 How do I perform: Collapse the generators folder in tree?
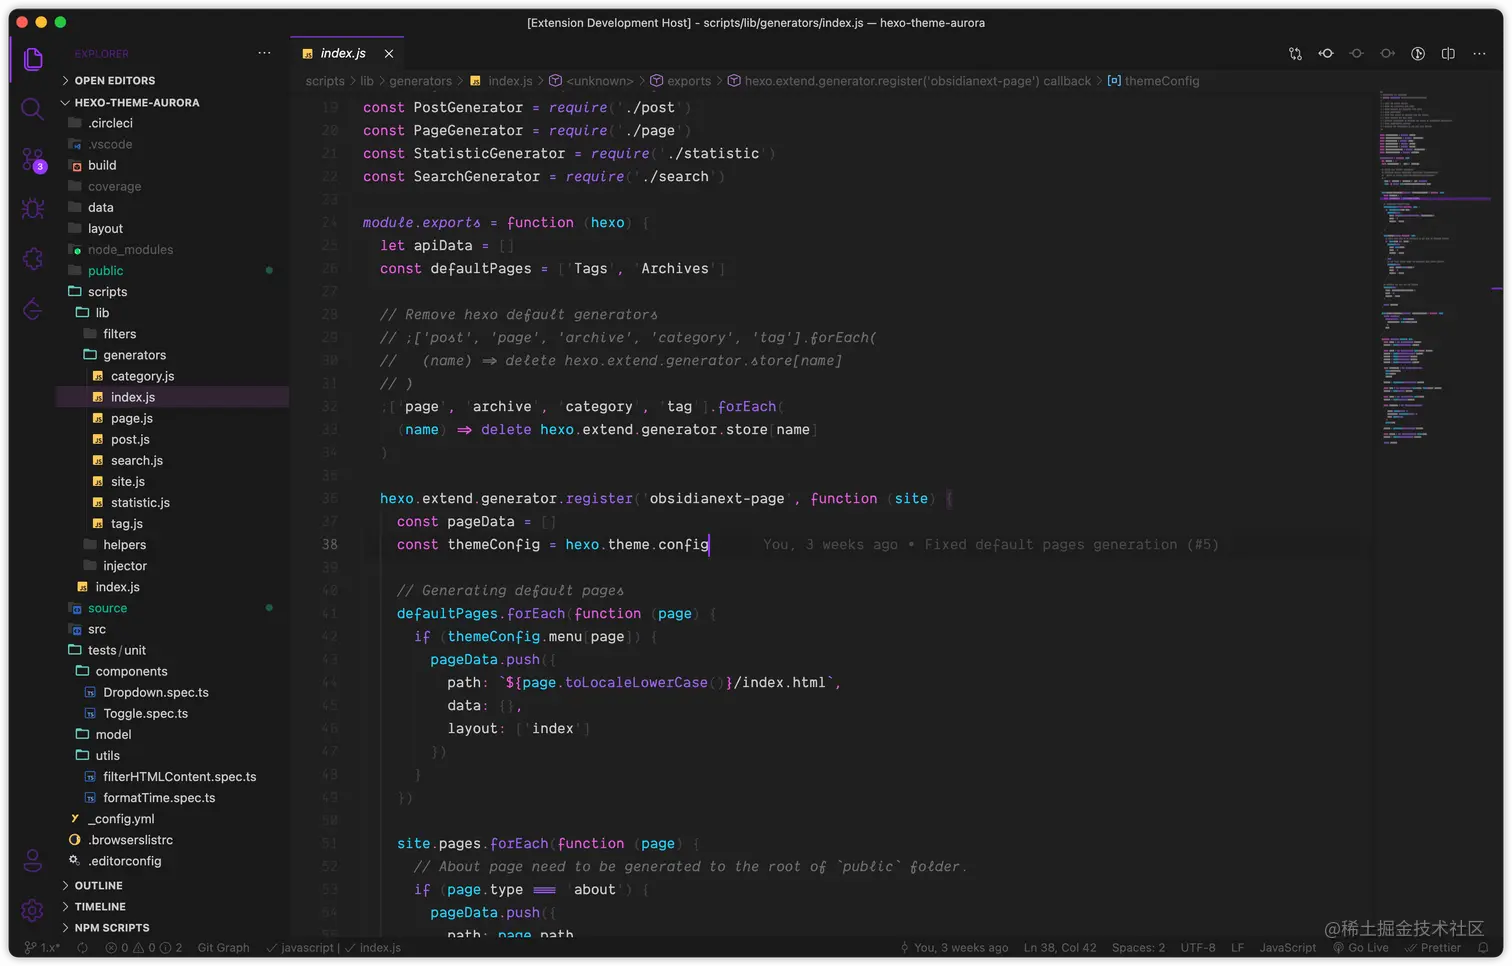coord(134,355)
